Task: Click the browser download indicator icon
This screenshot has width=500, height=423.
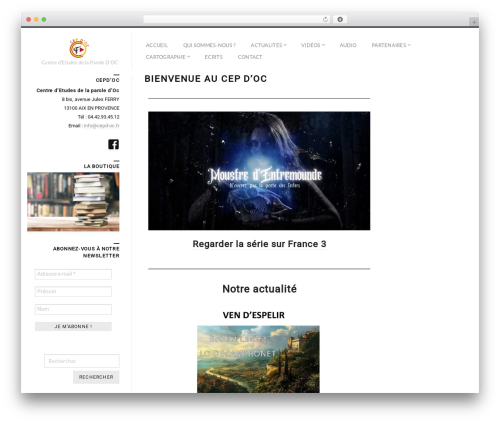Action: tap(340, 19)
